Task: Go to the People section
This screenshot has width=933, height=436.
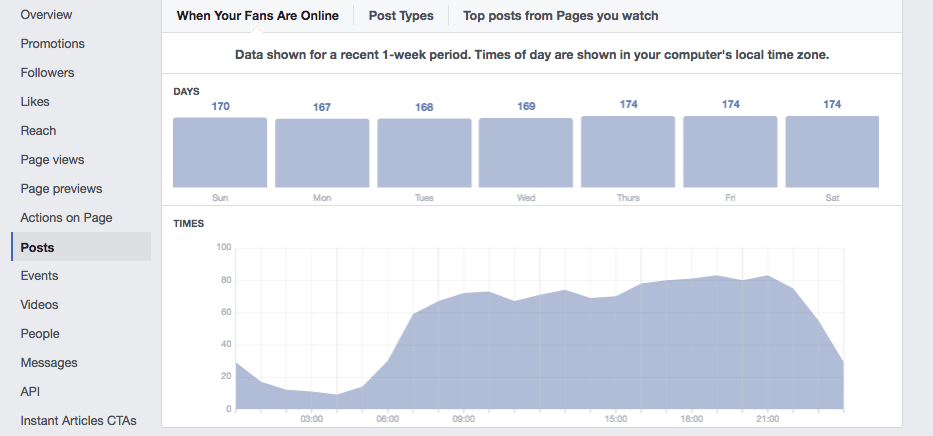Action: click(x=40, y=334)
